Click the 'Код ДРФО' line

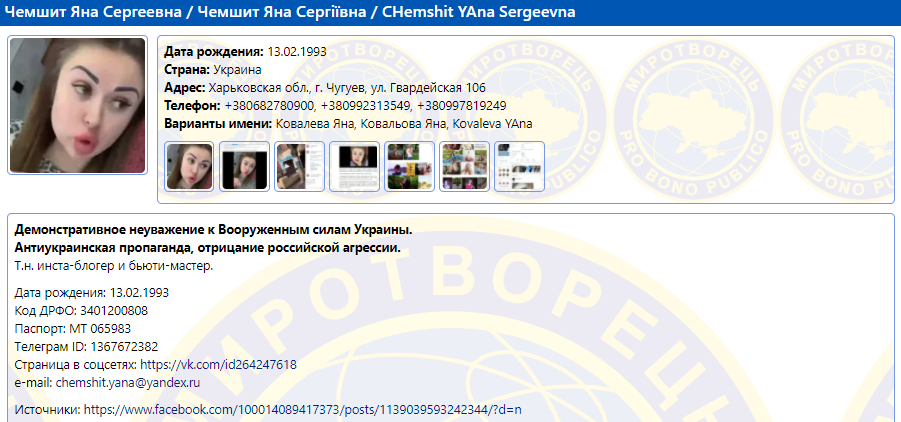point(81,310)
